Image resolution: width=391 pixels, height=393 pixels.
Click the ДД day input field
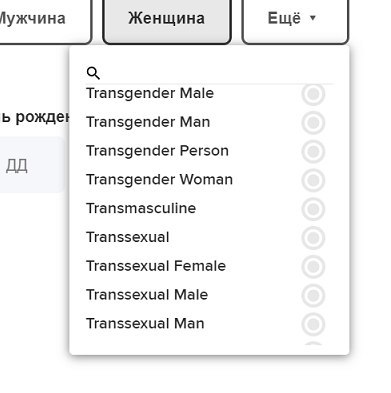pos(32,165)
